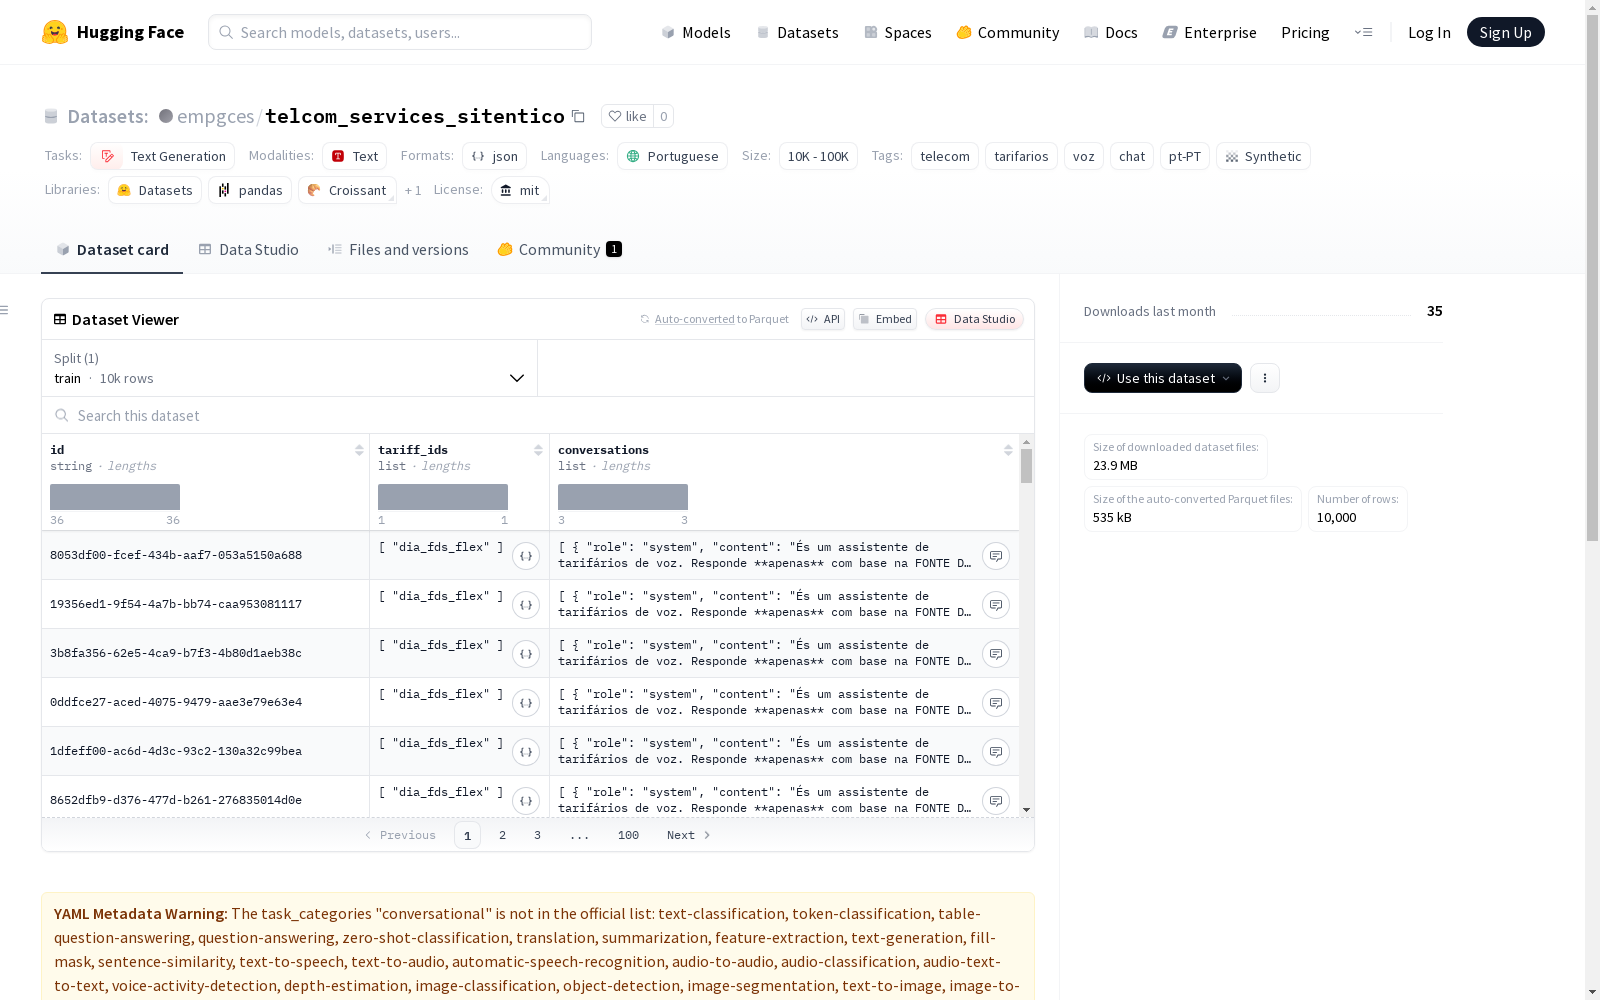Click the Next page button
This screenshot has width=1600, height=1000.
click(x=689, y=835)
